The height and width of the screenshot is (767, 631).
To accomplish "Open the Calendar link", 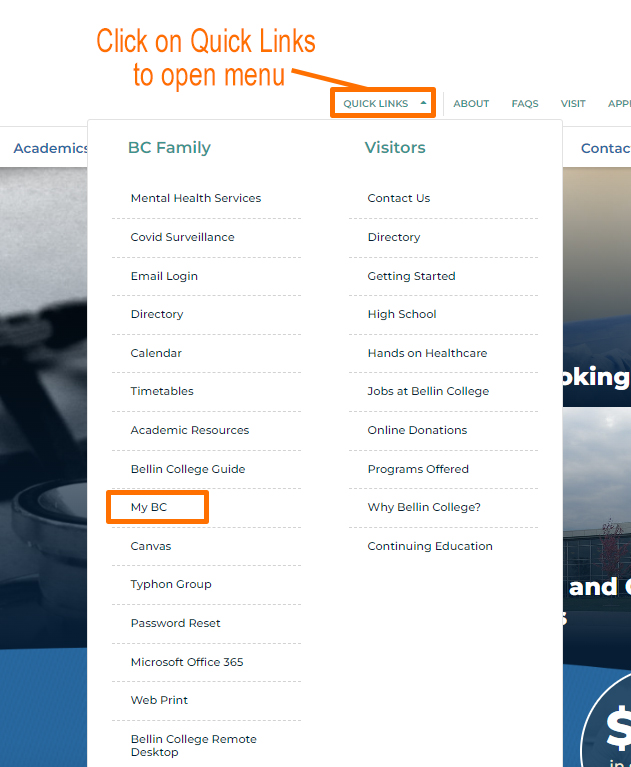I will pos(156,353).
